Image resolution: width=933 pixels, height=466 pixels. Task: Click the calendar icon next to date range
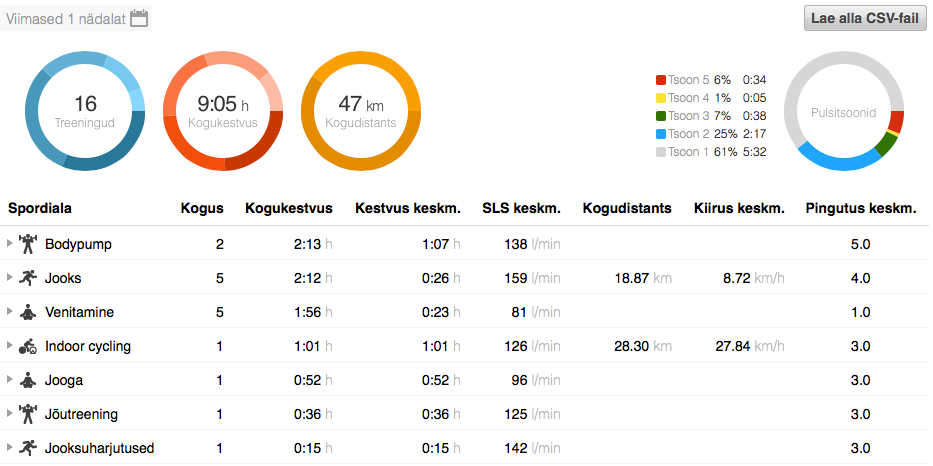click(140, 18)
